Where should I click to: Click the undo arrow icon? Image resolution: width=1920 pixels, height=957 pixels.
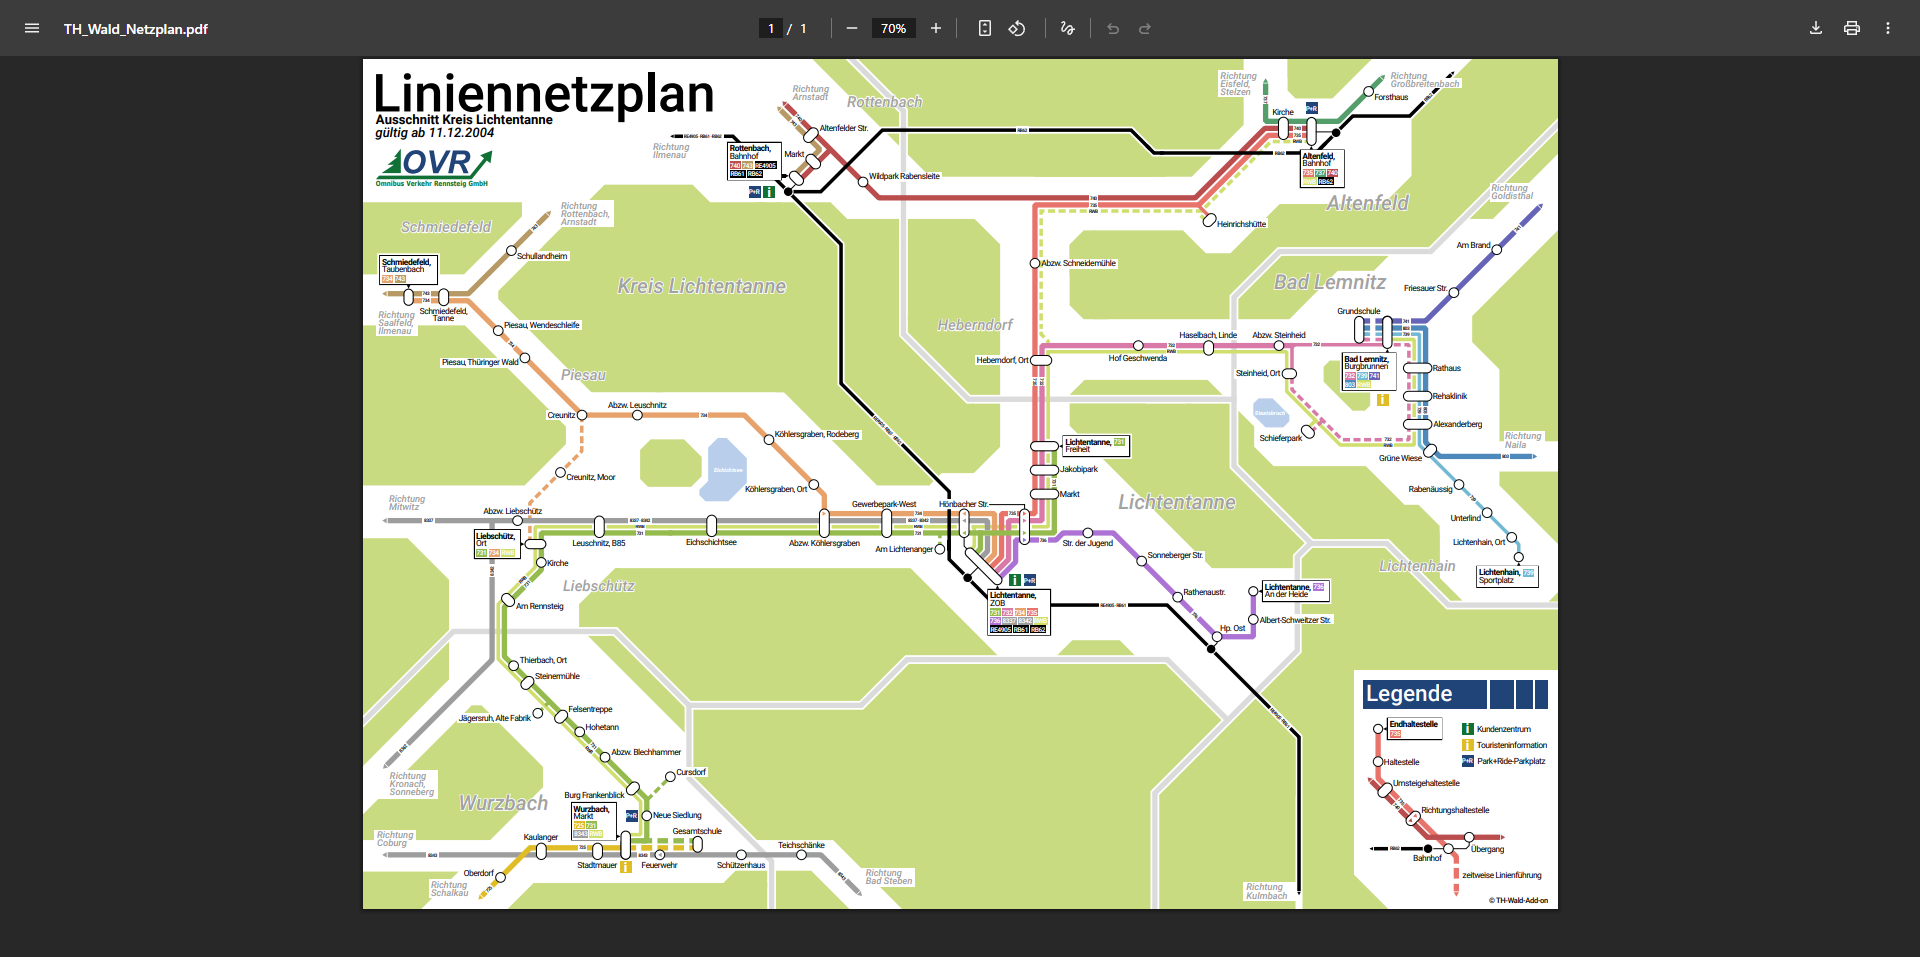click(x=1113, y=28)
